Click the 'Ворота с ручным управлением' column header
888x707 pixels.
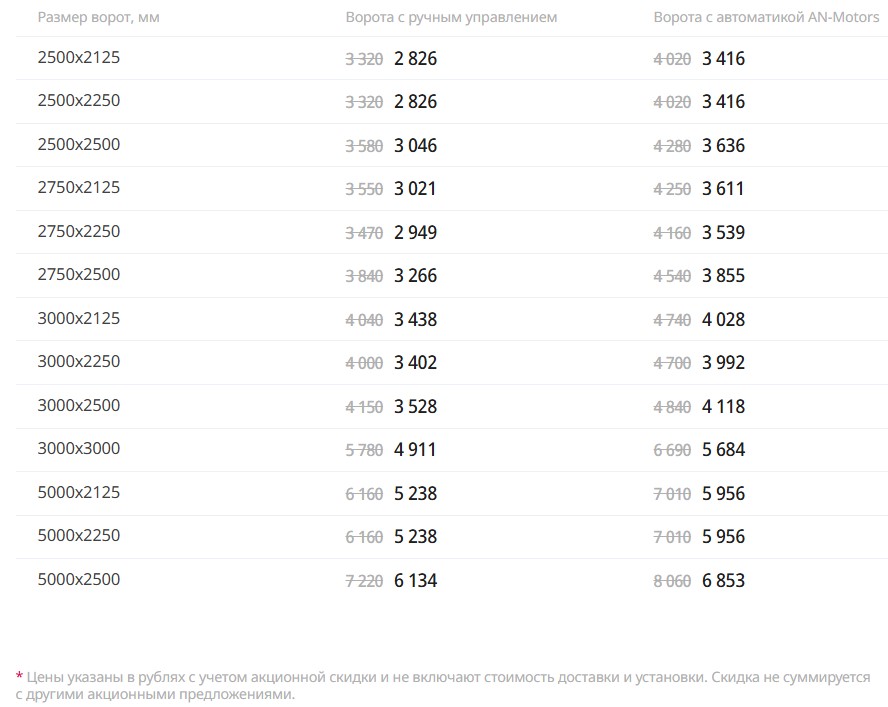coord(451,18)
